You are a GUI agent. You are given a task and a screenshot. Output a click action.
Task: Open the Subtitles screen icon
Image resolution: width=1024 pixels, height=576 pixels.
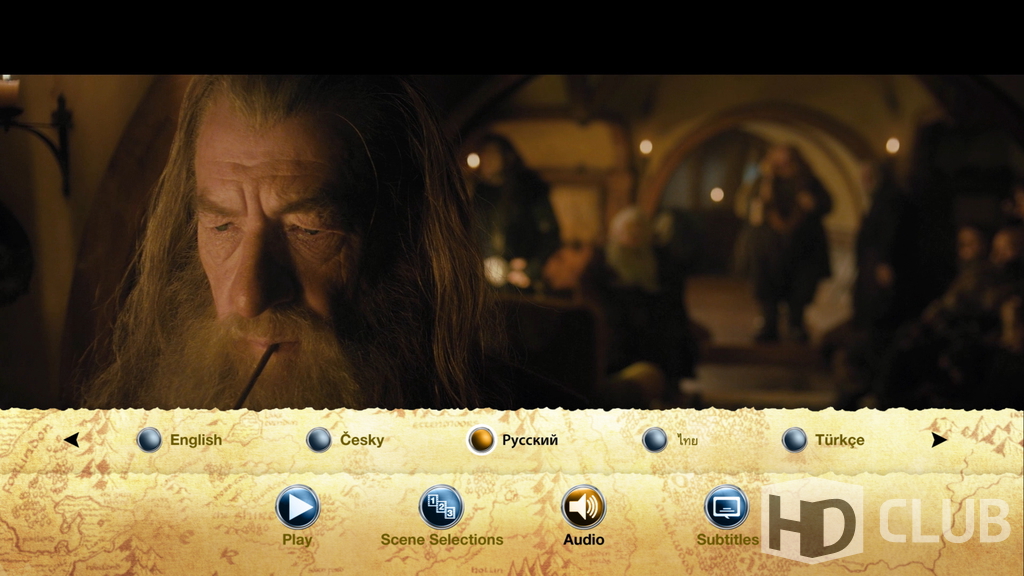coord(726,507)
